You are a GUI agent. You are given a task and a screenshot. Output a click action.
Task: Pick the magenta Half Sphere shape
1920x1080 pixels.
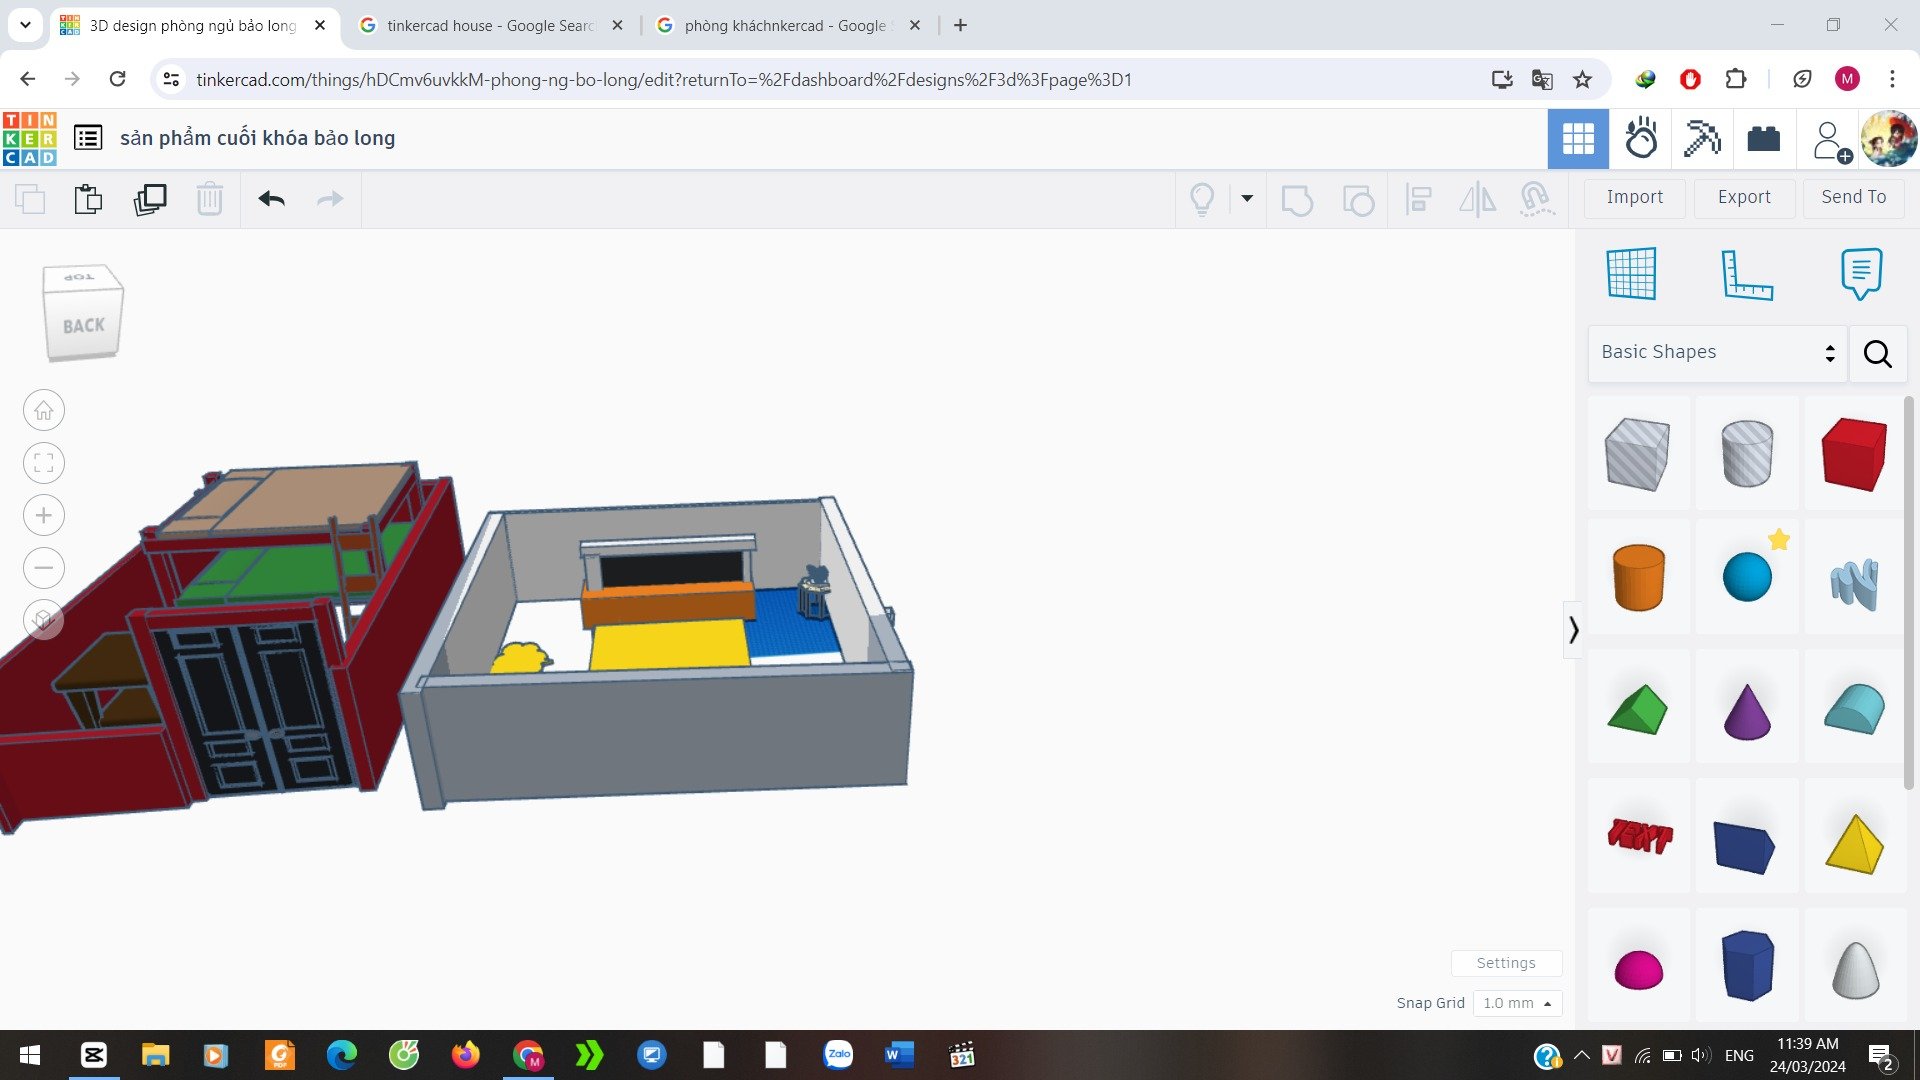[x=1638, y=969]
